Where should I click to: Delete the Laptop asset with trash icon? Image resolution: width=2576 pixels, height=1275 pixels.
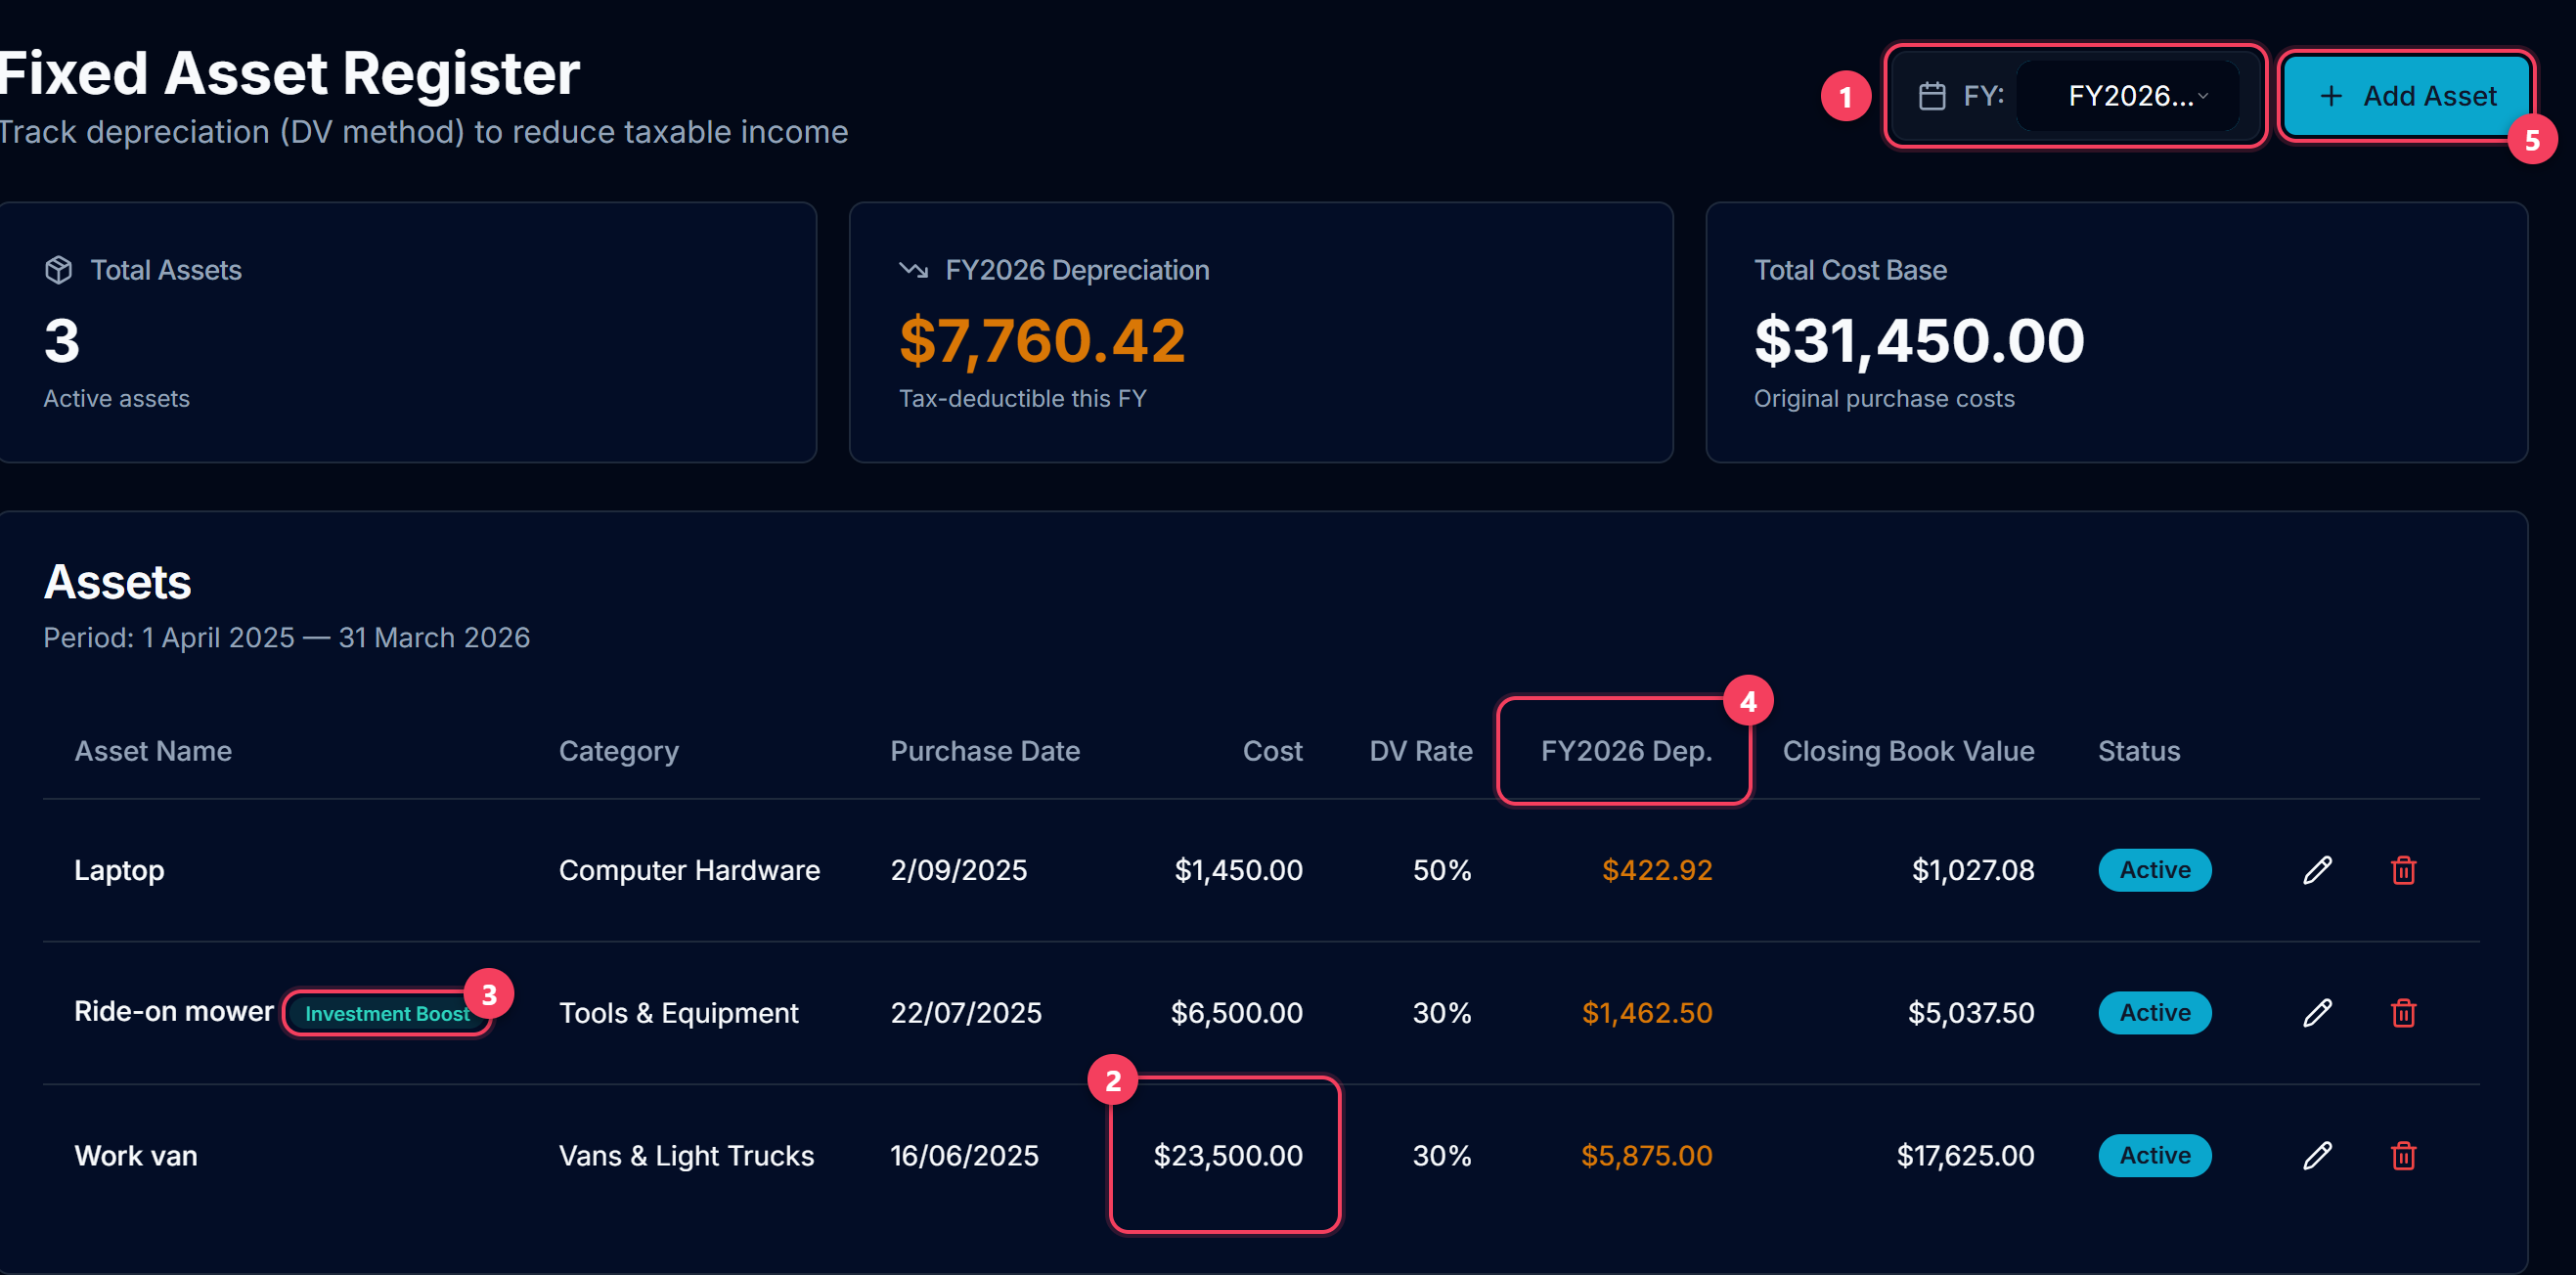[2403, 870]
